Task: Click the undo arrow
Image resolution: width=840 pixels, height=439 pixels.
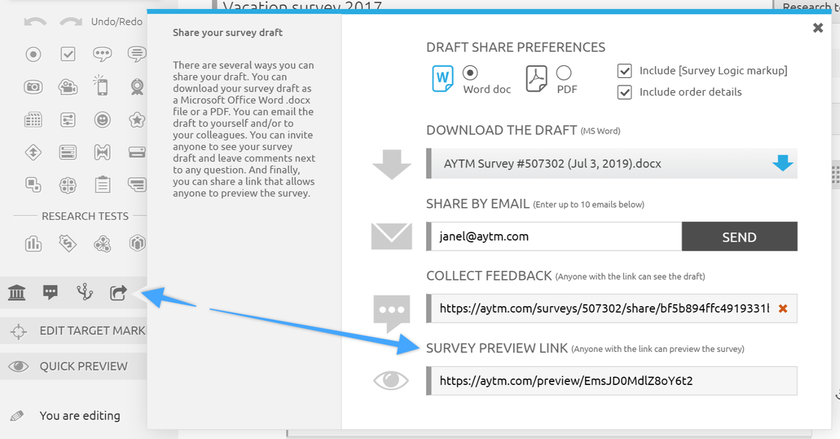Action: (x=33, y=22)
